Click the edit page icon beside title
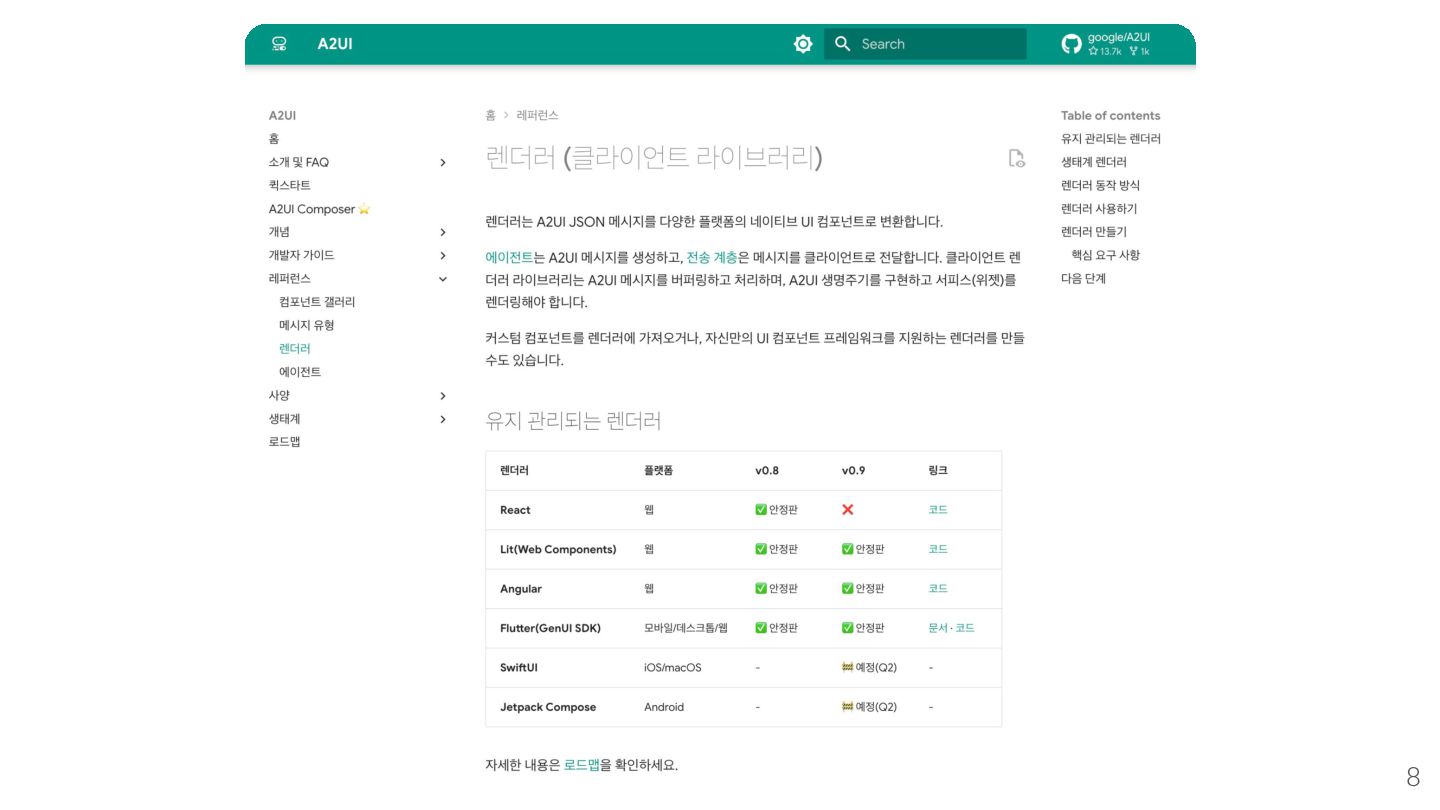Image resolution: width=1440 pixels, height=810 pixels. coord(1017,158)
